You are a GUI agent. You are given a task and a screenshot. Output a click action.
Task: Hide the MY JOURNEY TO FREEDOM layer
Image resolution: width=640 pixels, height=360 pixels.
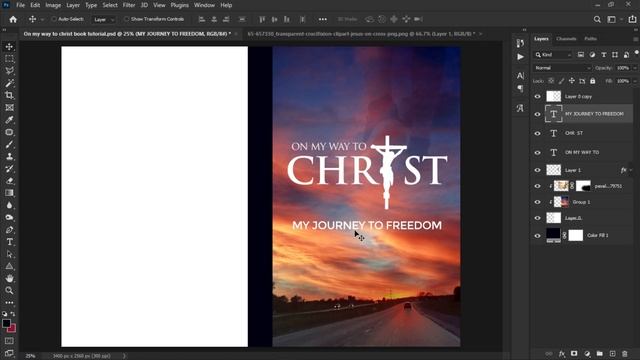coord(538,114)
